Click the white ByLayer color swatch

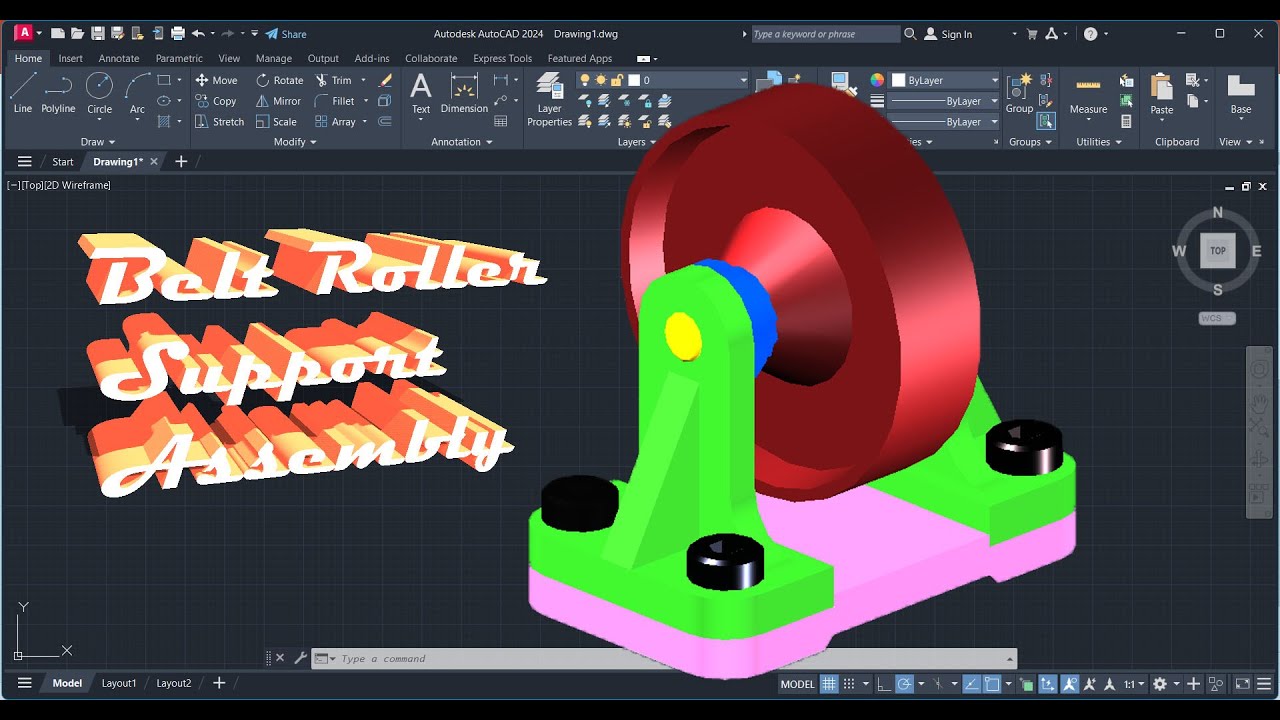pyautogui.click(x=898, y=80)
